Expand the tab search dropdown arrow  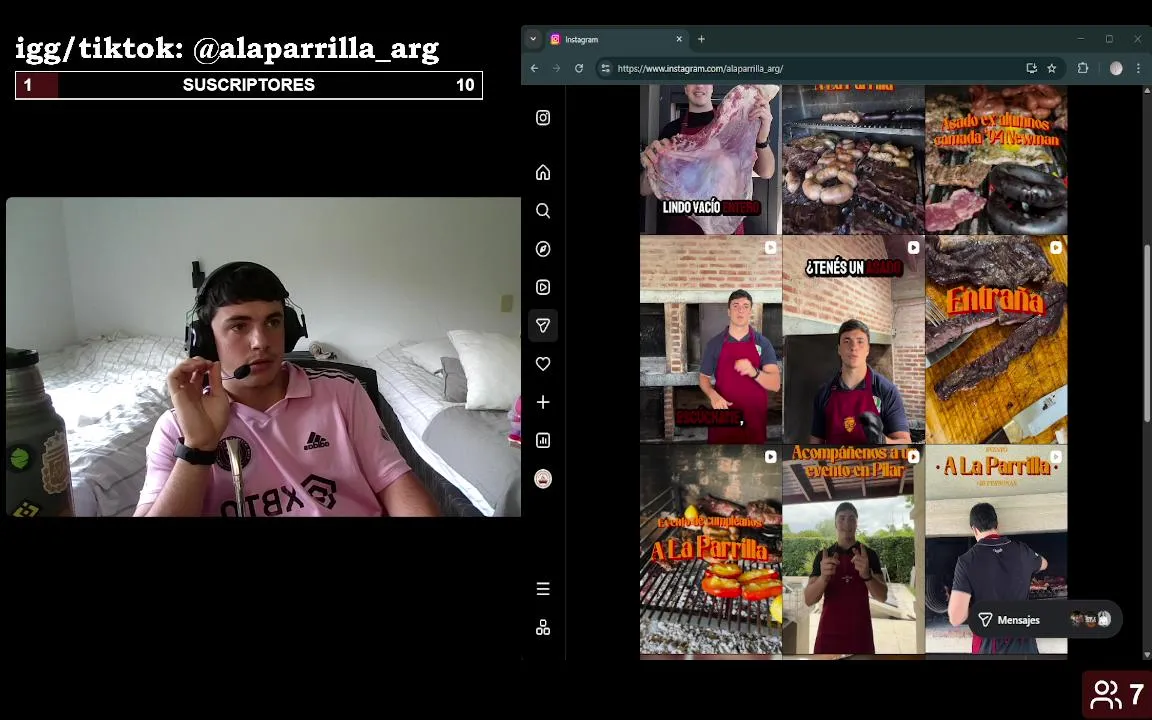point(533,39)
